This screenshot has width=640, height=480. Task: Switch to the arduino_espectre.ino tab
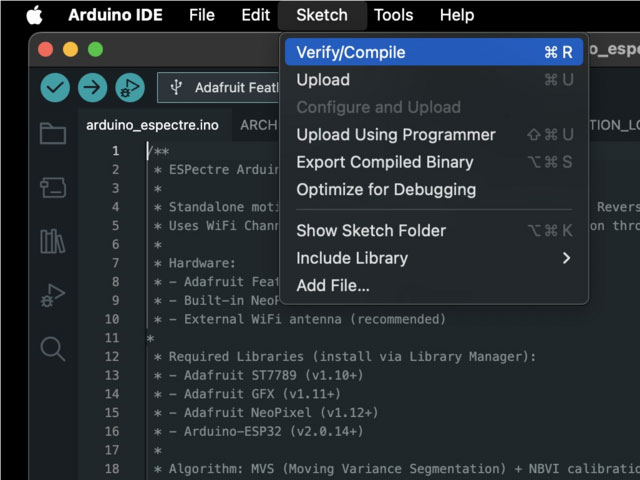pos(152,125)
